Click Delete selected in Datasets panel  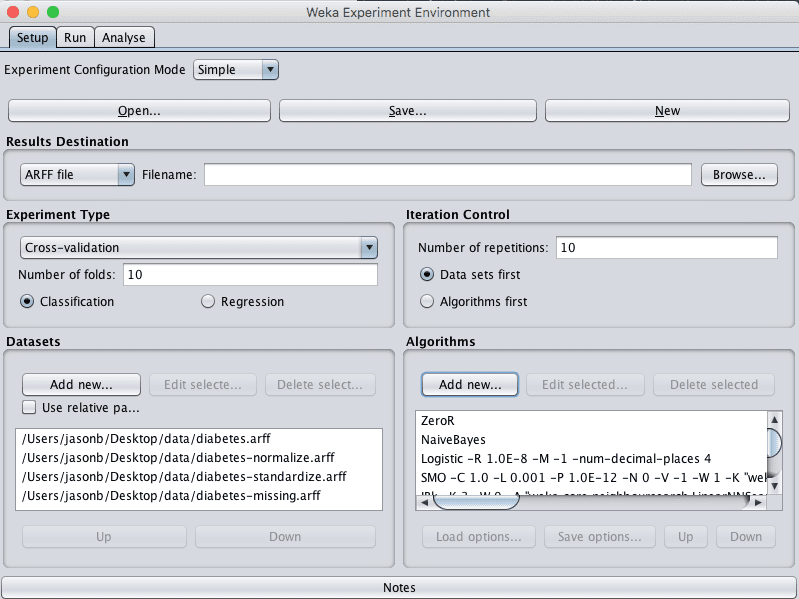(x=320, y=385)
